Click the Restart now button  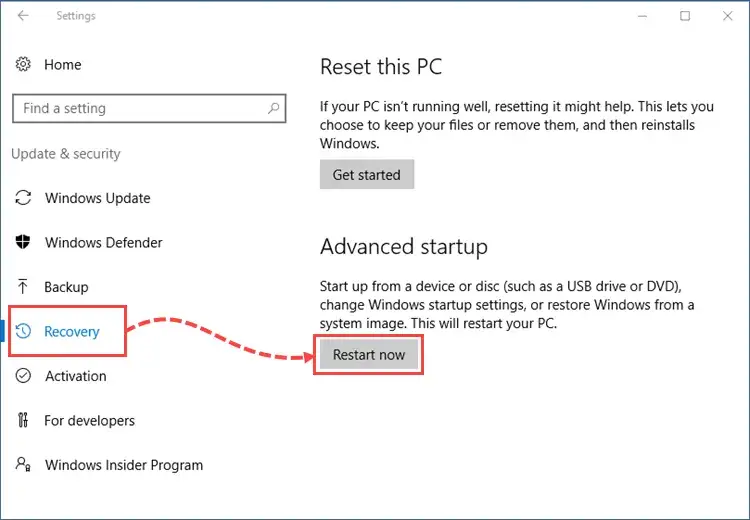coord(369,355)
